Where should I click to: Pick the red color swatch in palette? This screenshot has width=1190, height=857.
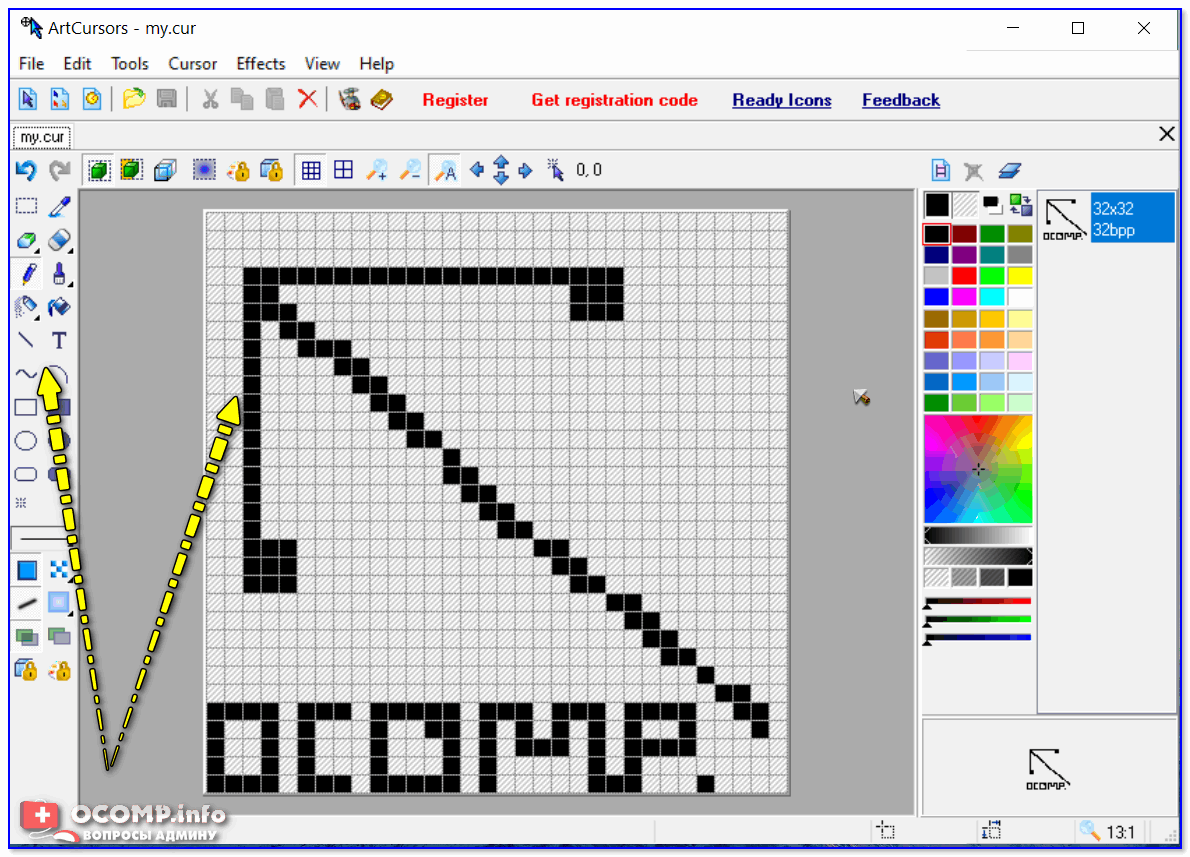click(964, 276)
